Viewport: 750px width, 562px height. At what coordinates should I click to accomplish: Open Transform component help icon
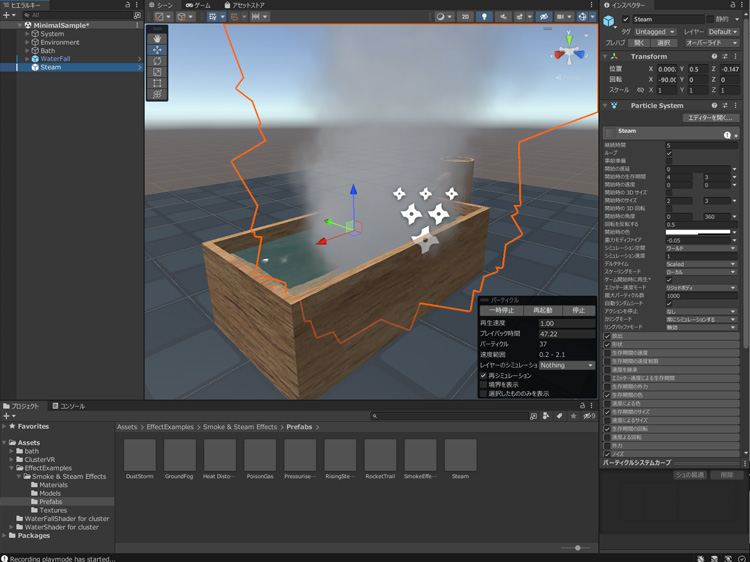(715, 57)
